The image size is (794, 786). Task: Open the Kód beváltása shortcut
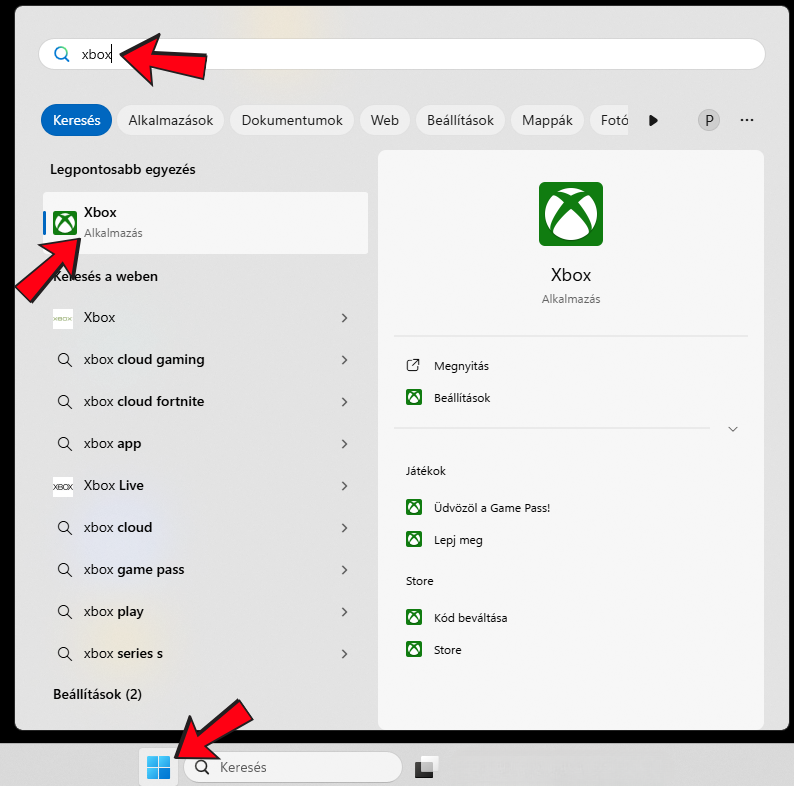point(470,617)
